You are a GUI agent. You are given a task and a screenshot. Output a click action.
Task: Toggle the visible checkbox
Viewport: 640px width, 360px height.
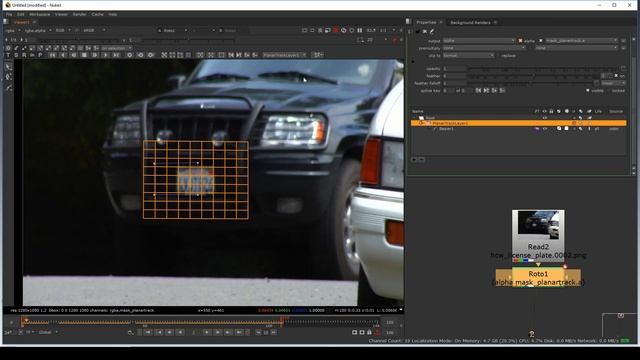point(588,90)
